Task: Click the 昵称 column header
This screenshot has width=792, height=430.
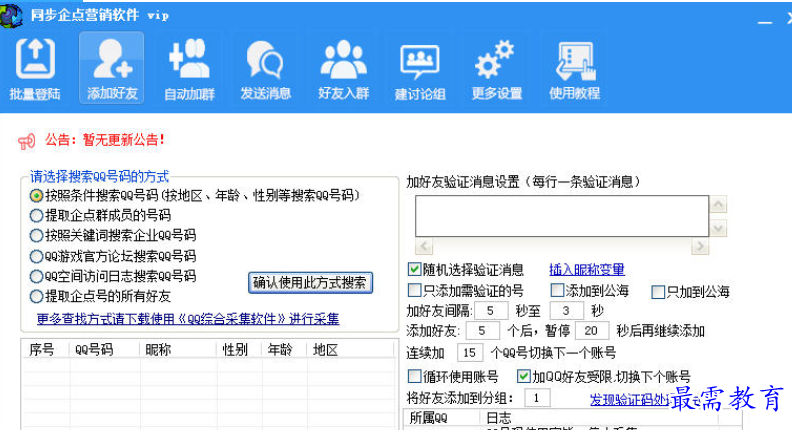Action: click(178, 350)
